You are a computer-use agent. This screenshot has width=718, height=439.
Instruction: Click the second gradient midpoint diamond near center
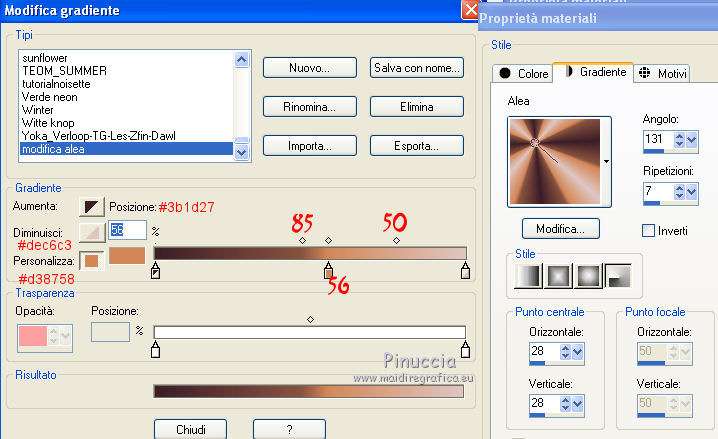[328, 240]
